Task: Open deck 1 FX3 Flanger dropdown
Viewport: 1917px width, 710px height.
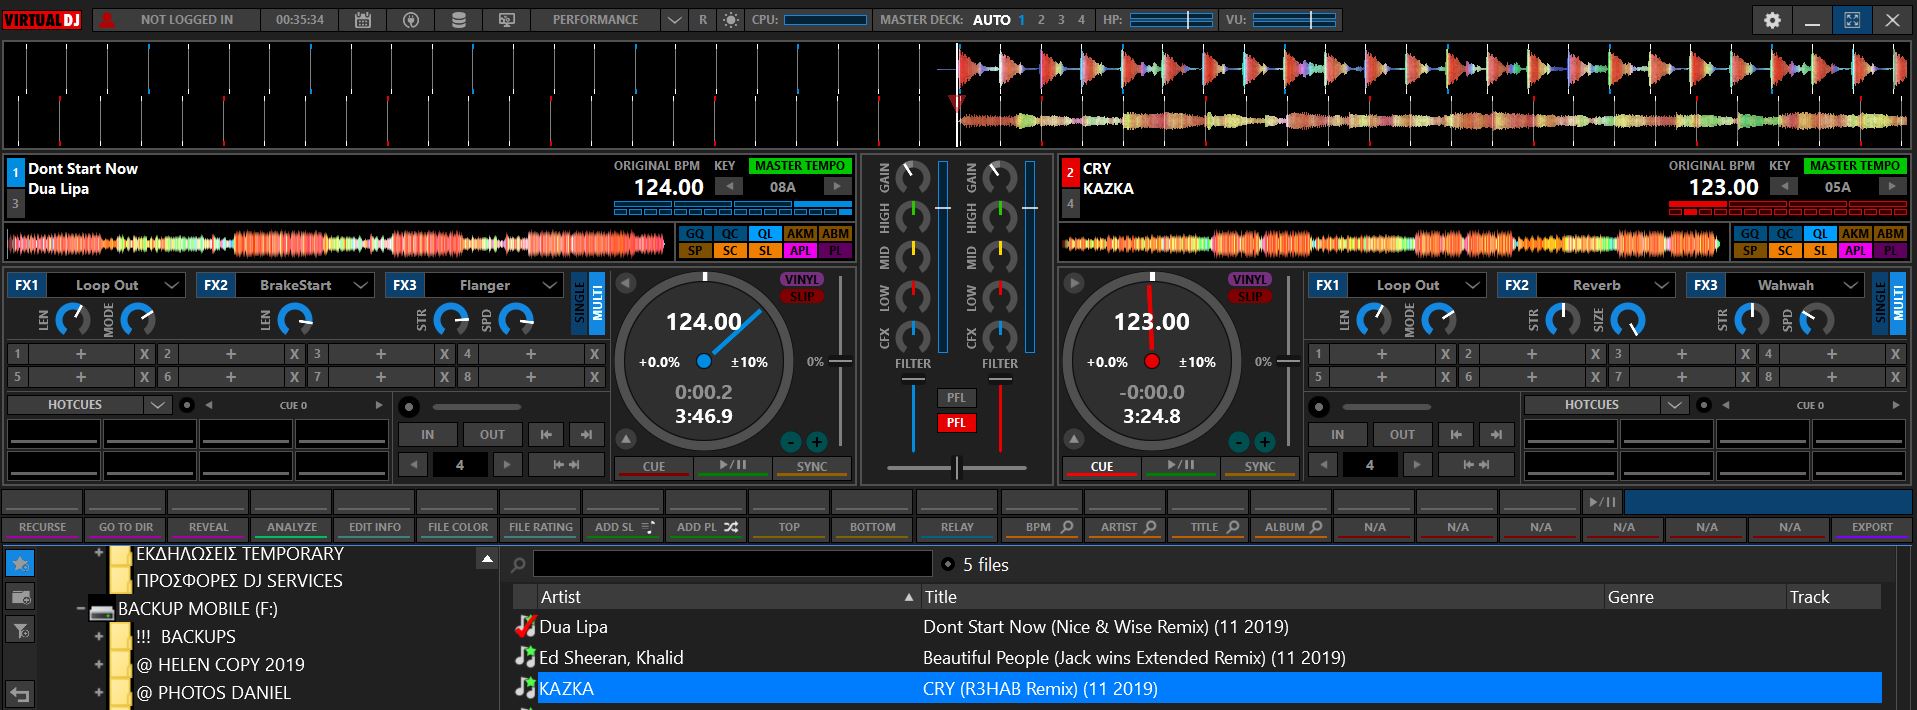Action: click(550, 285)
